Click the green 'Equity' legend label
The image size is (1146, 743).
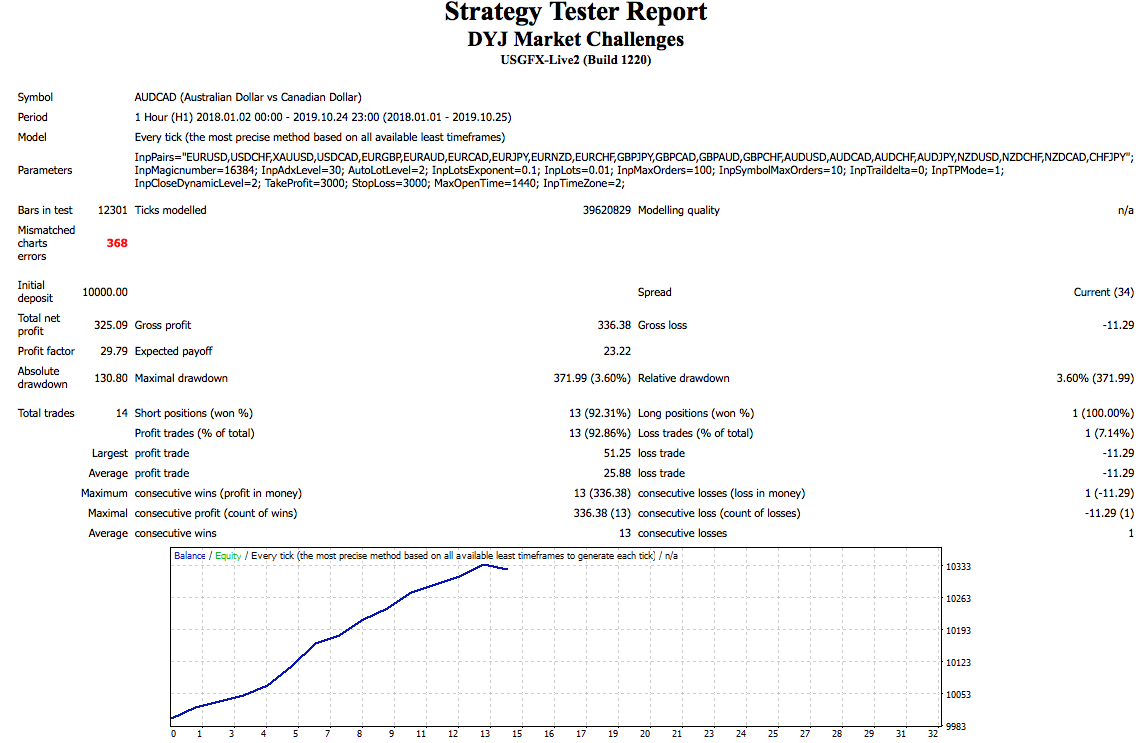[227, 556]
